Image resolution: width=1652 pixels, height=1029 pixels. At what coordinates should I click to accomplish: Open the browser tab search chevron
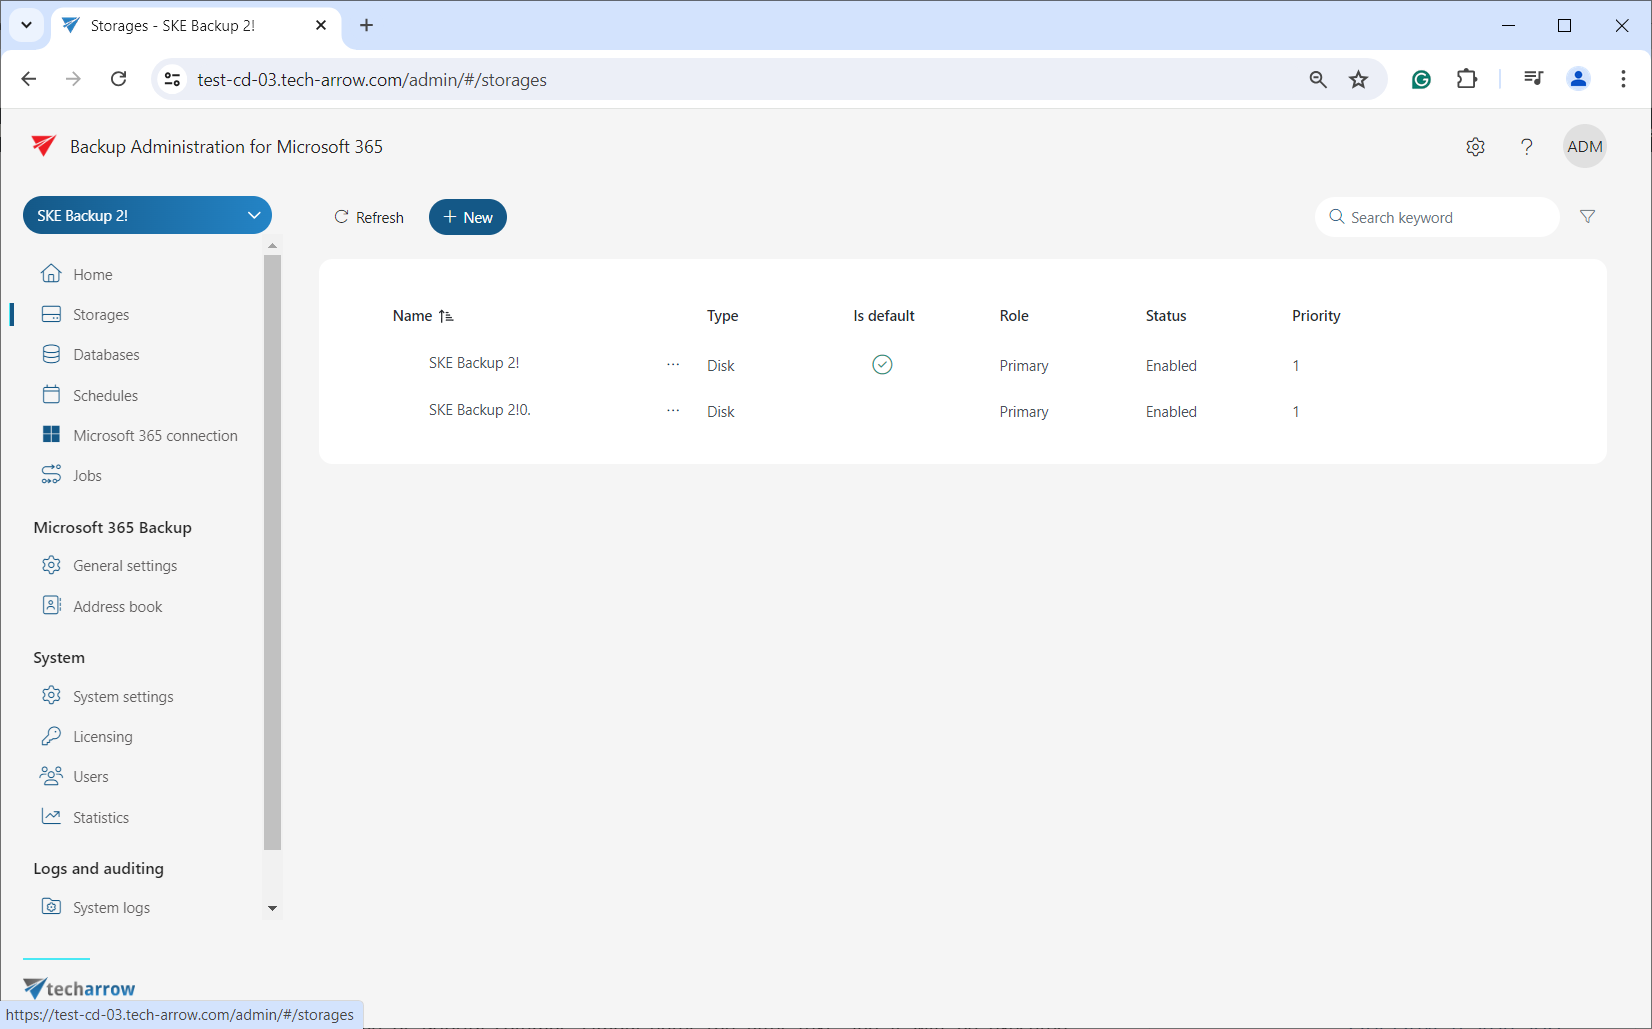click(x=27, y=25)
